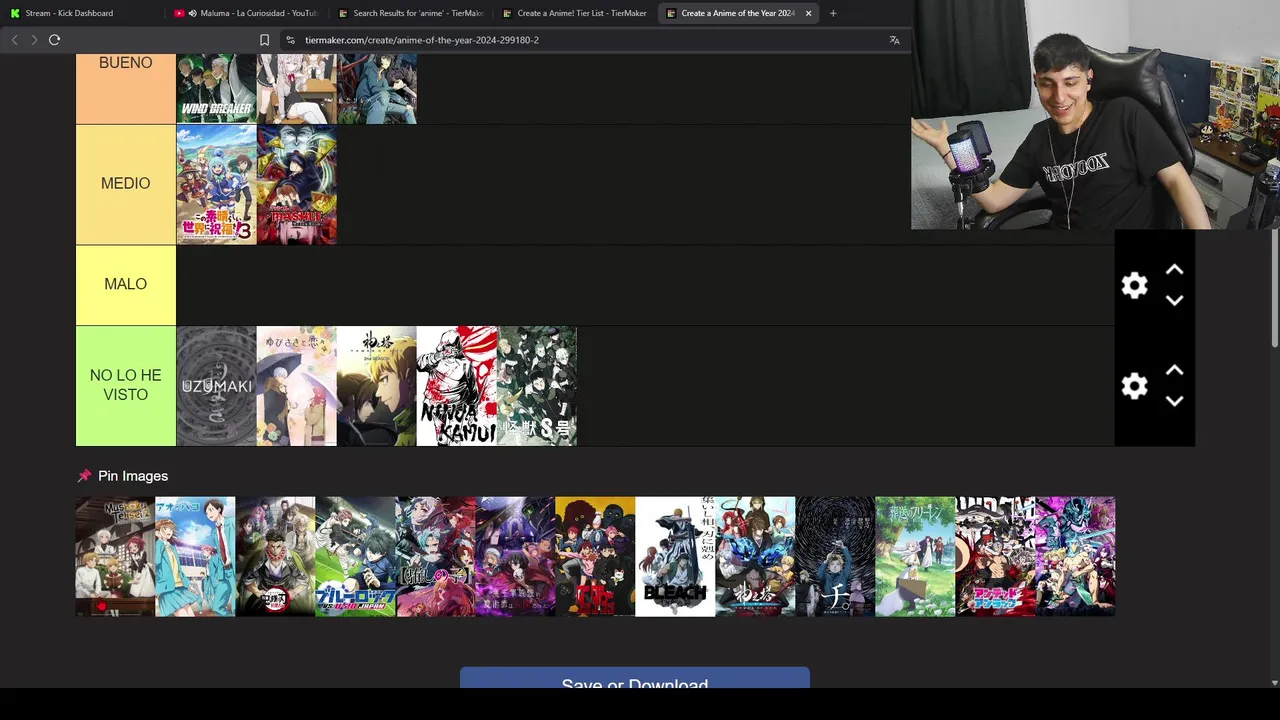Select the second anime image in BUENO row
This screenshot has height=720, width=1280.
(296, 88)
